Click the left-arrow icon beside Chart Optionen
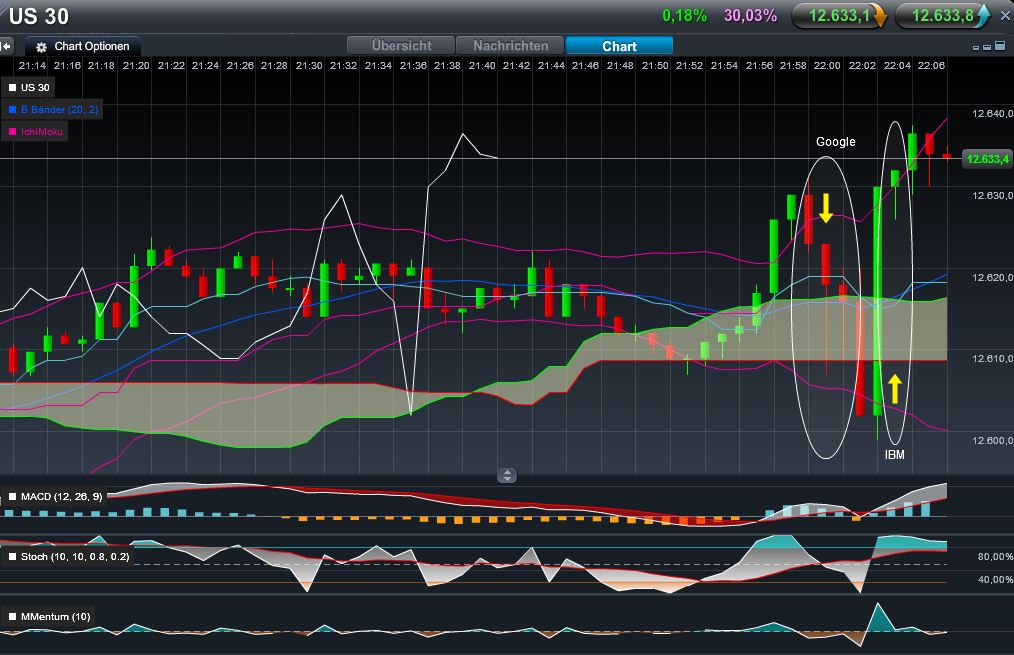This screenshot has height=655, width=1014. [7, 46]
